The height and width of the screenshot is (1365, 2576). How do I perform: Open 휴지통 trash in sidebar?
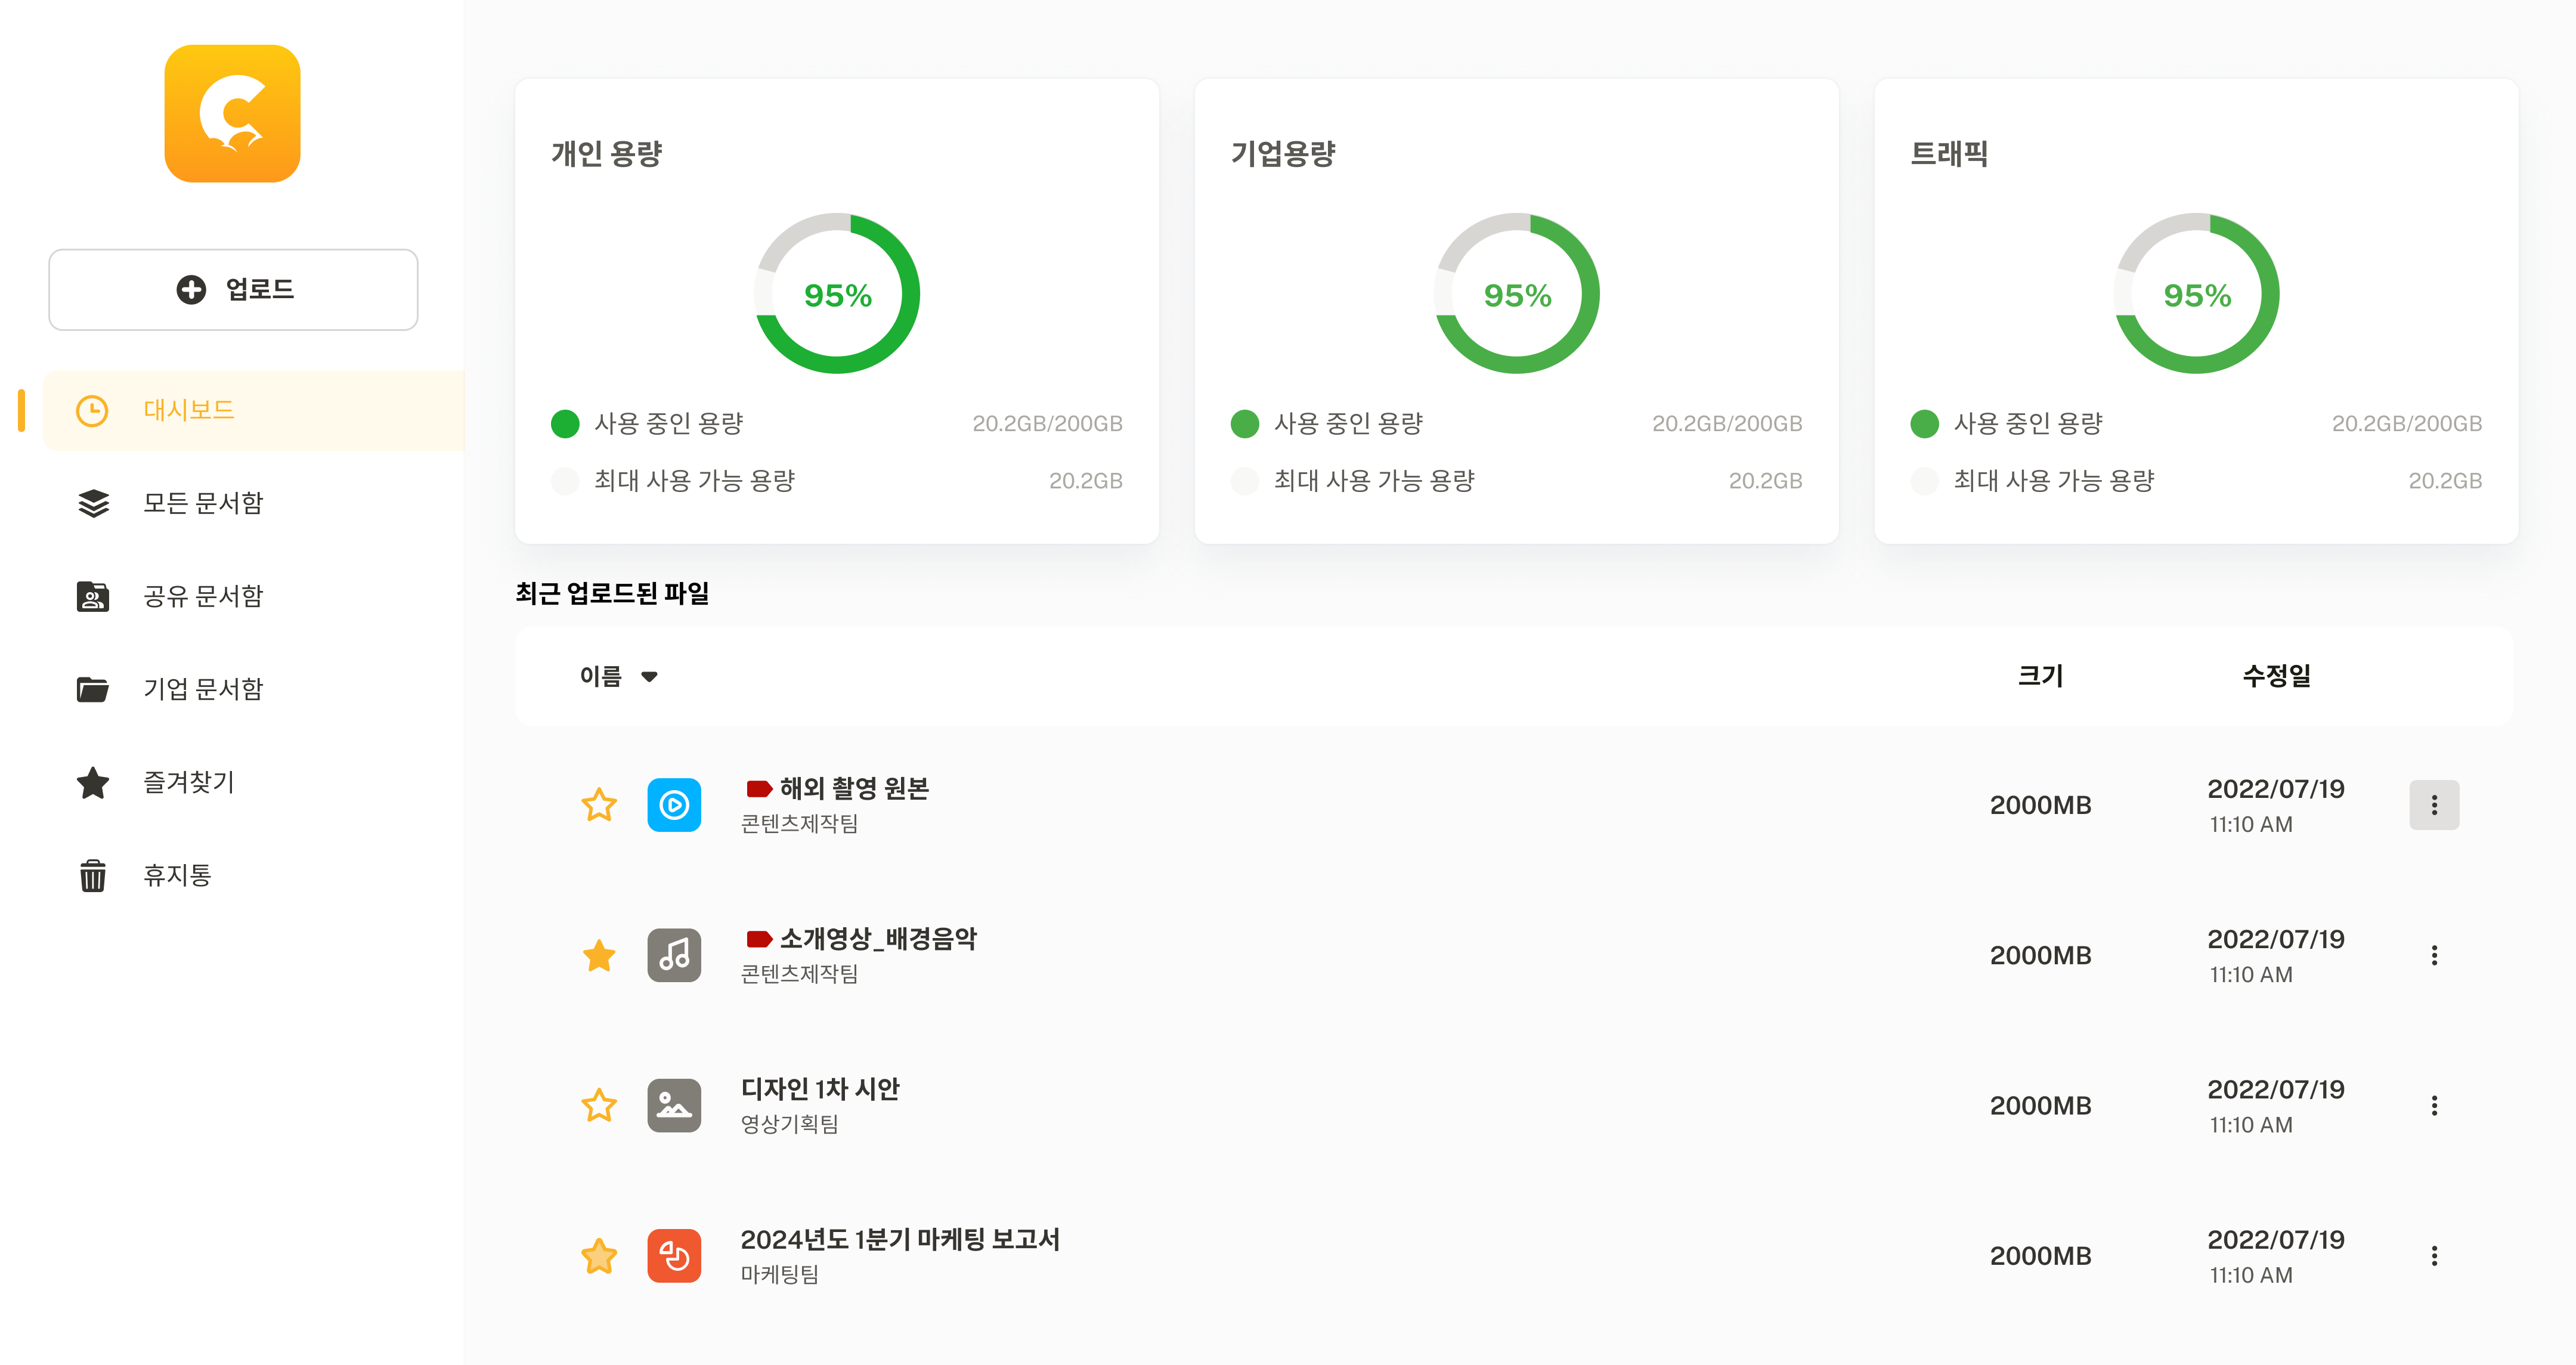click(177, 875)
